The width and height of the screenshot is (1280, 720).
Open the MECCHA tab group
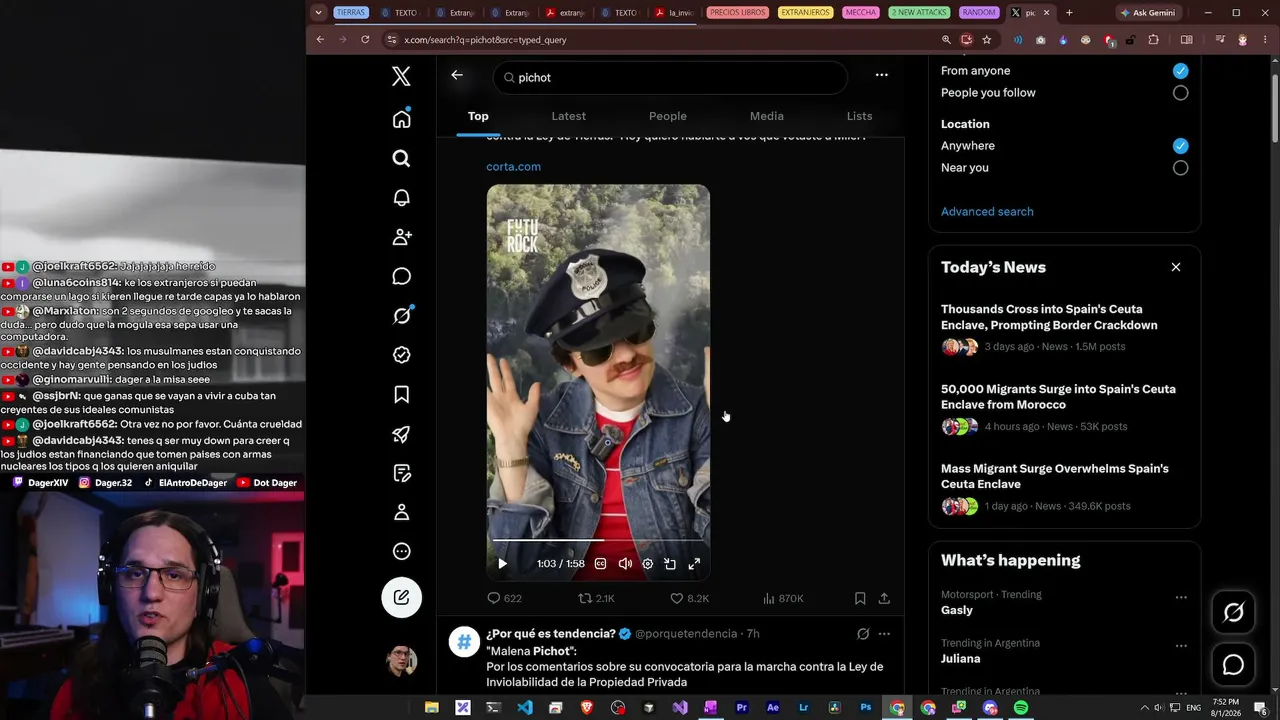point(861,13)
